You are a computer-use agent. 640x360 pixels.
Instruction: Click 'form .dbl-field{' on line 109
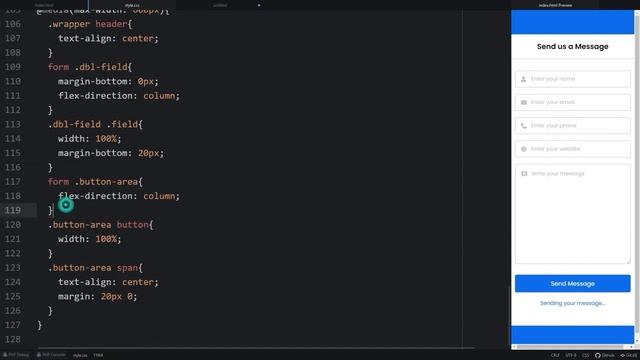90,67
